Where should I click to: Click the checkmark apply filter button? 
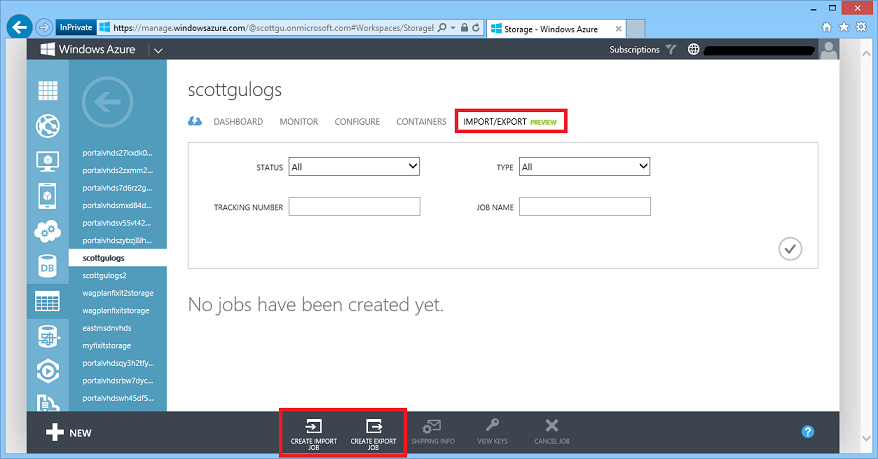click(790, 249)
